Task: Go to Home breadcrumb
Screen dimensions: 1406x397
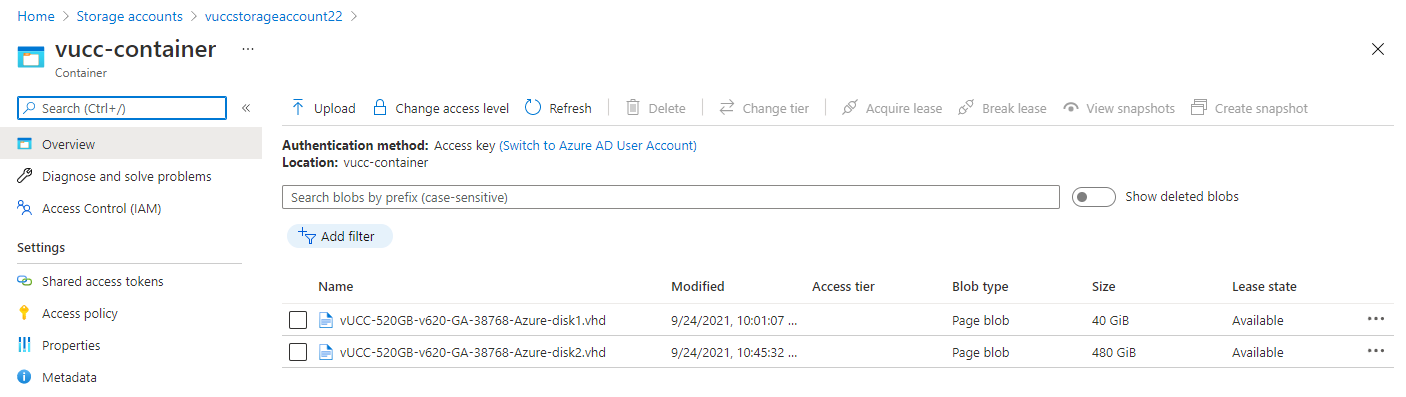Action: click(36, 16)
